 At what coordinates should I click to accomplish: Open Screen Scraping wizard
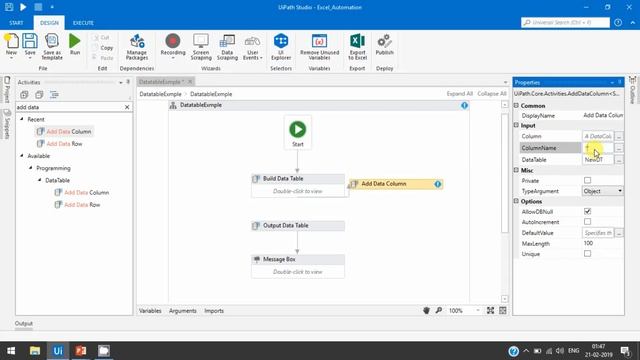[201, 47]
